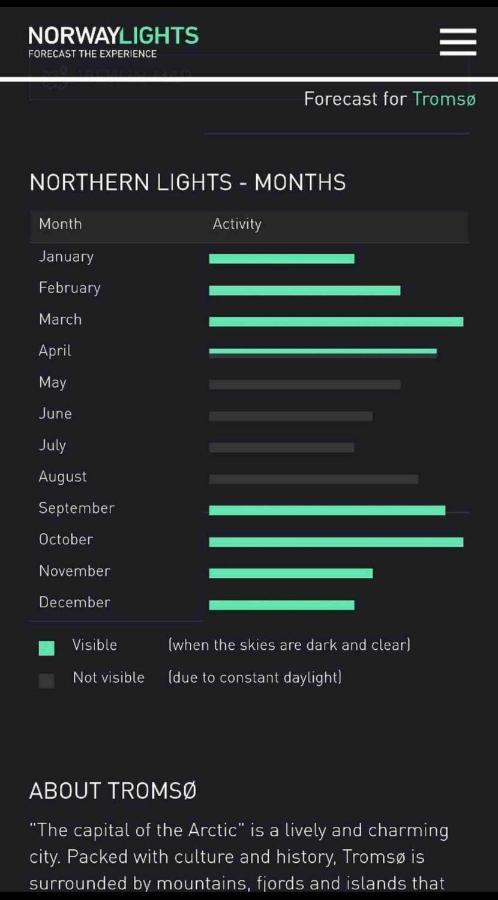The height and width of the screenshot is (900, 498).
Task: Select the September row label
Action: click(x=76, y=508)
